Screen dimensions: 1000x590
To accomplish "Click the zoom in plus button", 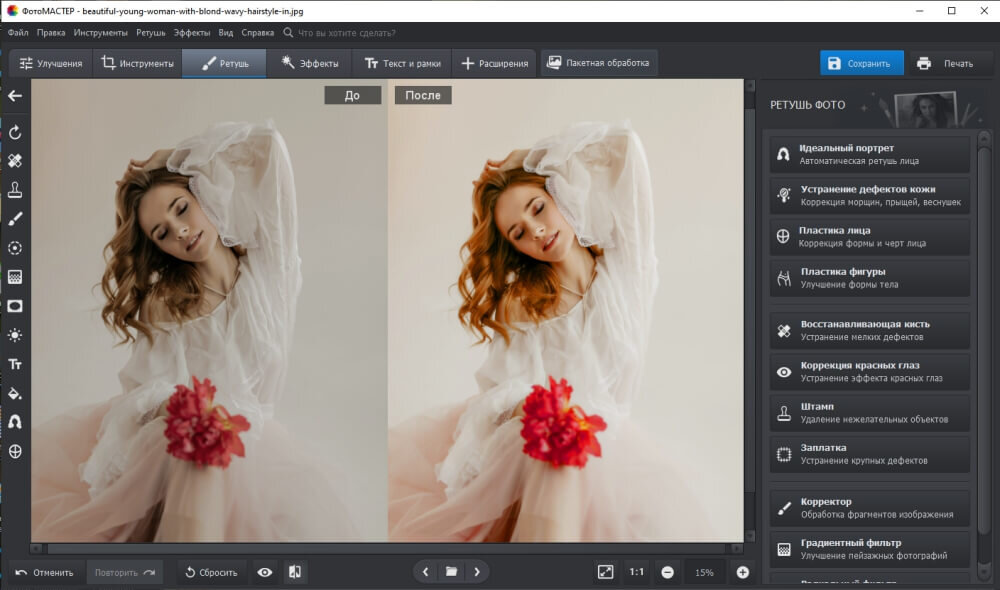I will pos(742,572).
